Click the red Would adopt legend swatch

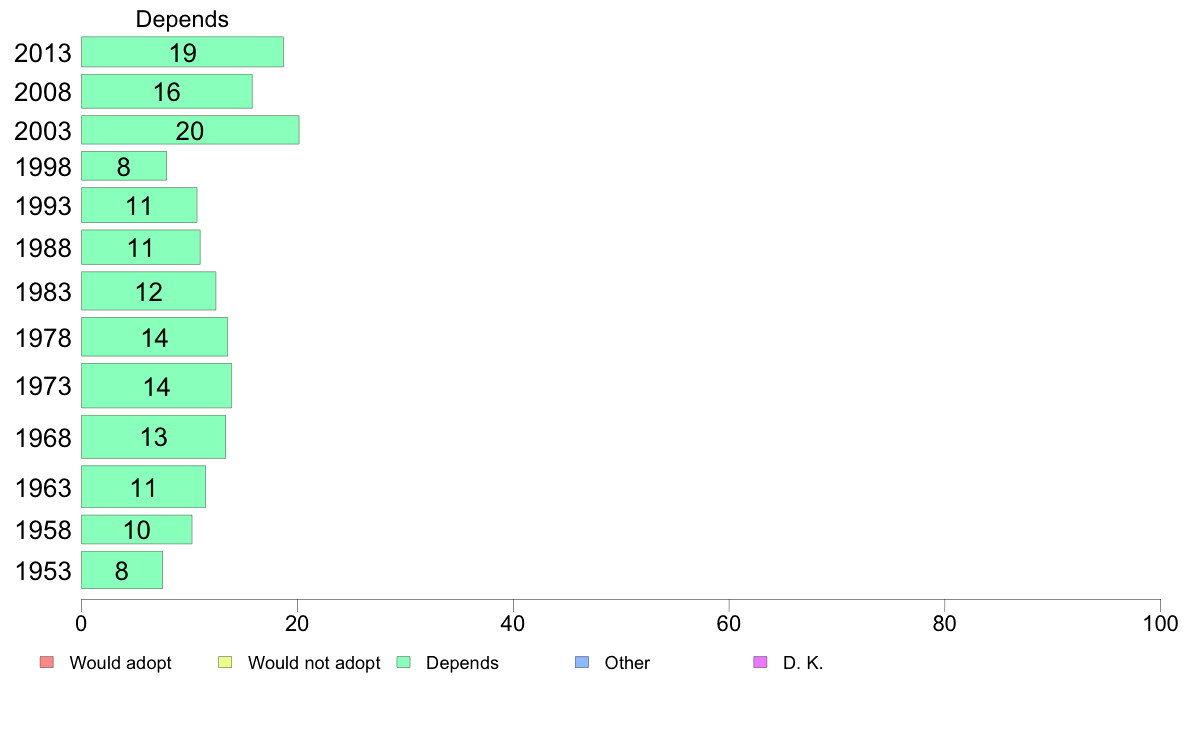[x=47, y=662]
